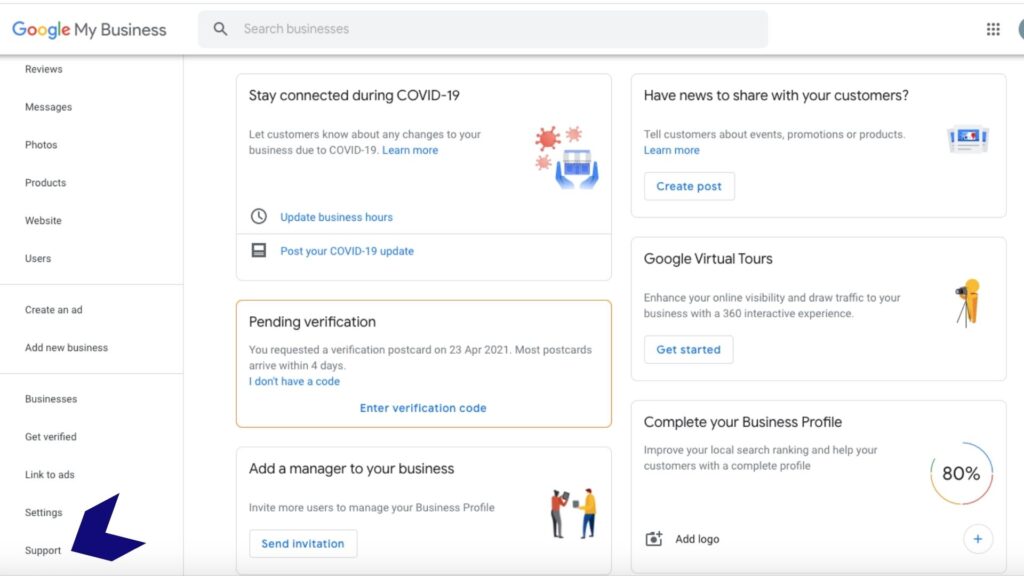The width and height of the screenshot is (1024, 576).
Task: Click the 80% profile completion ring
Action: click(961, 473)
